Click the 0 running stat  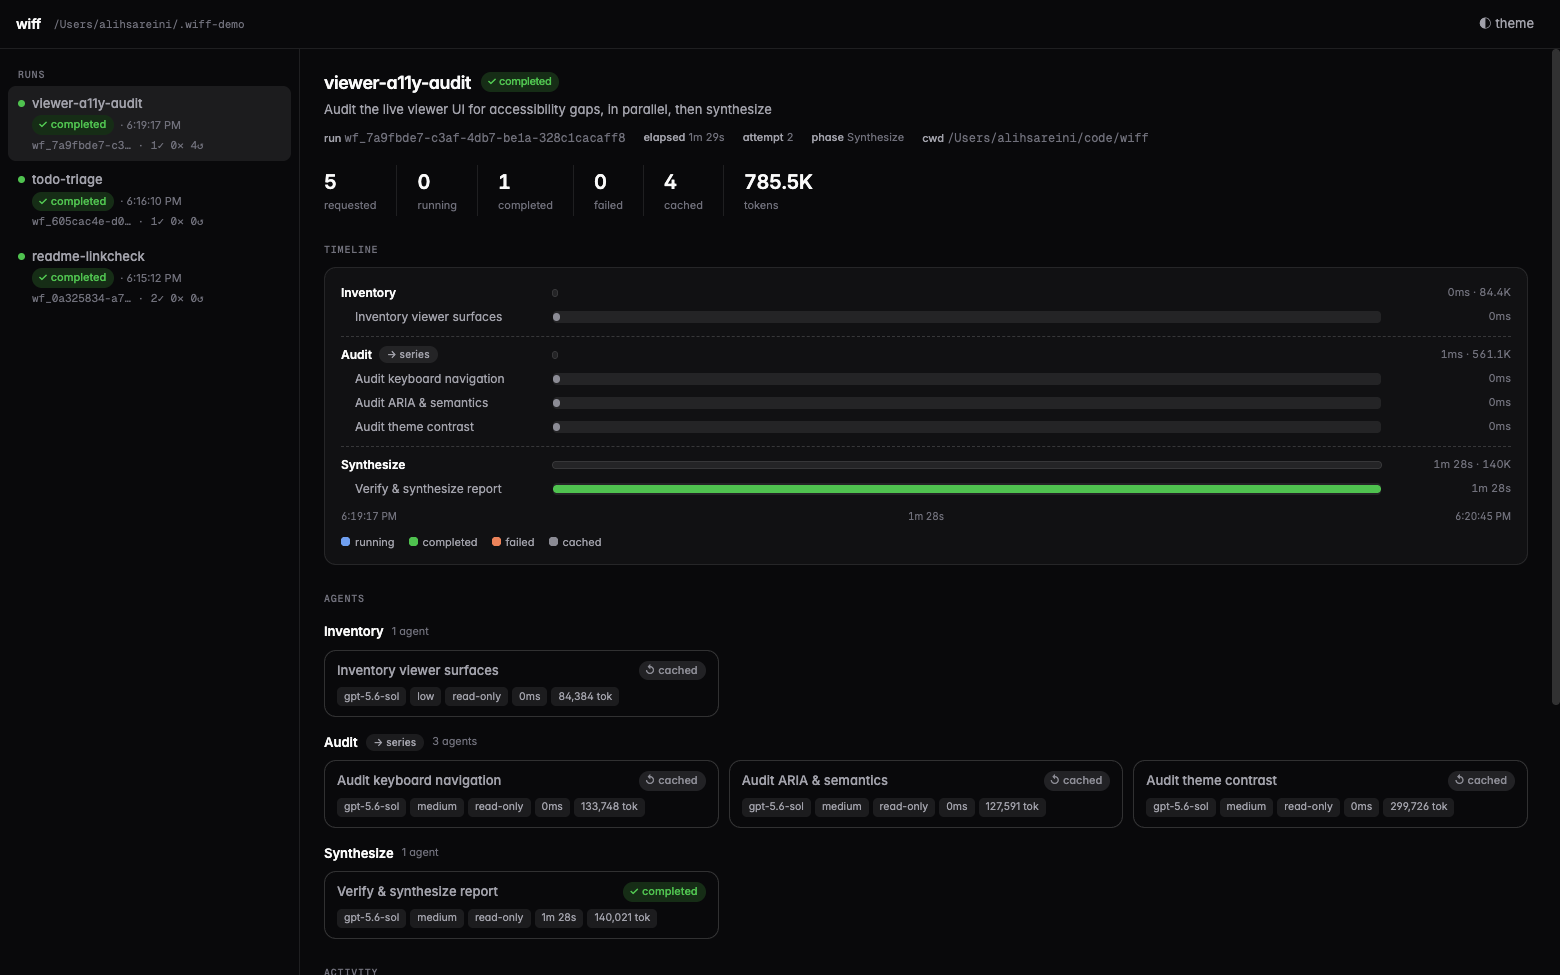click(437, 191)
